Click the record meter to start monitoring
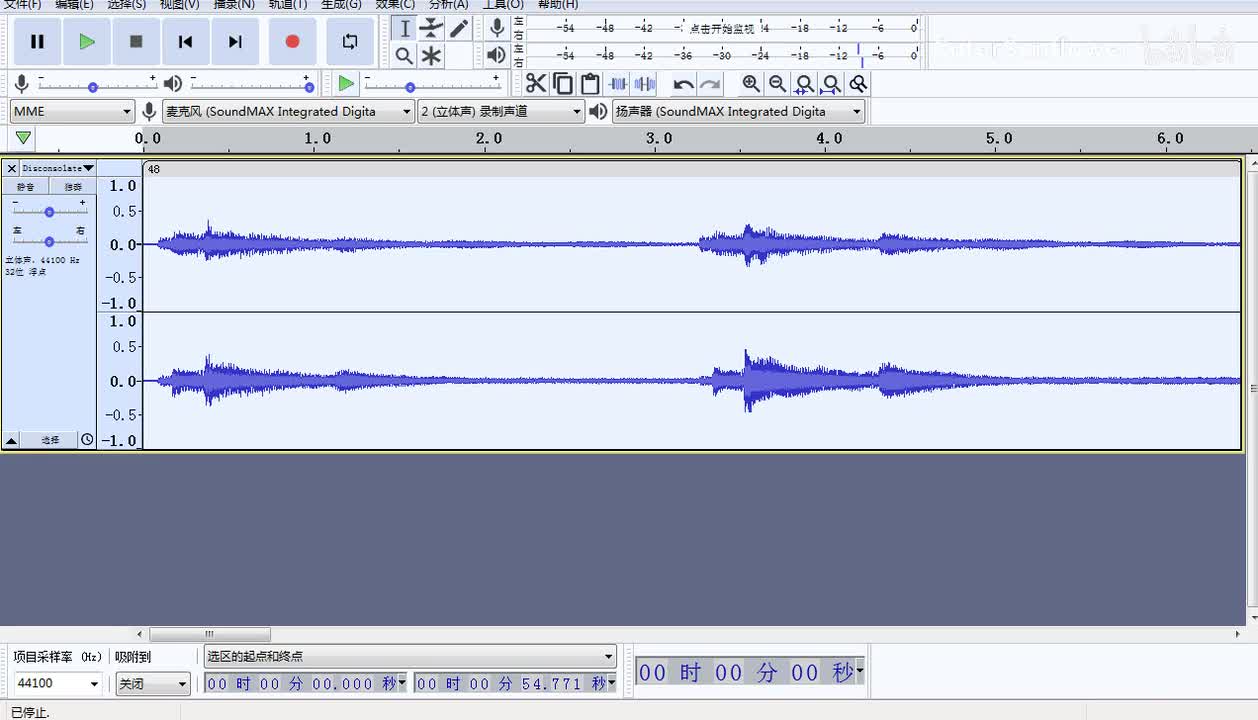 [x=722, y=28]
